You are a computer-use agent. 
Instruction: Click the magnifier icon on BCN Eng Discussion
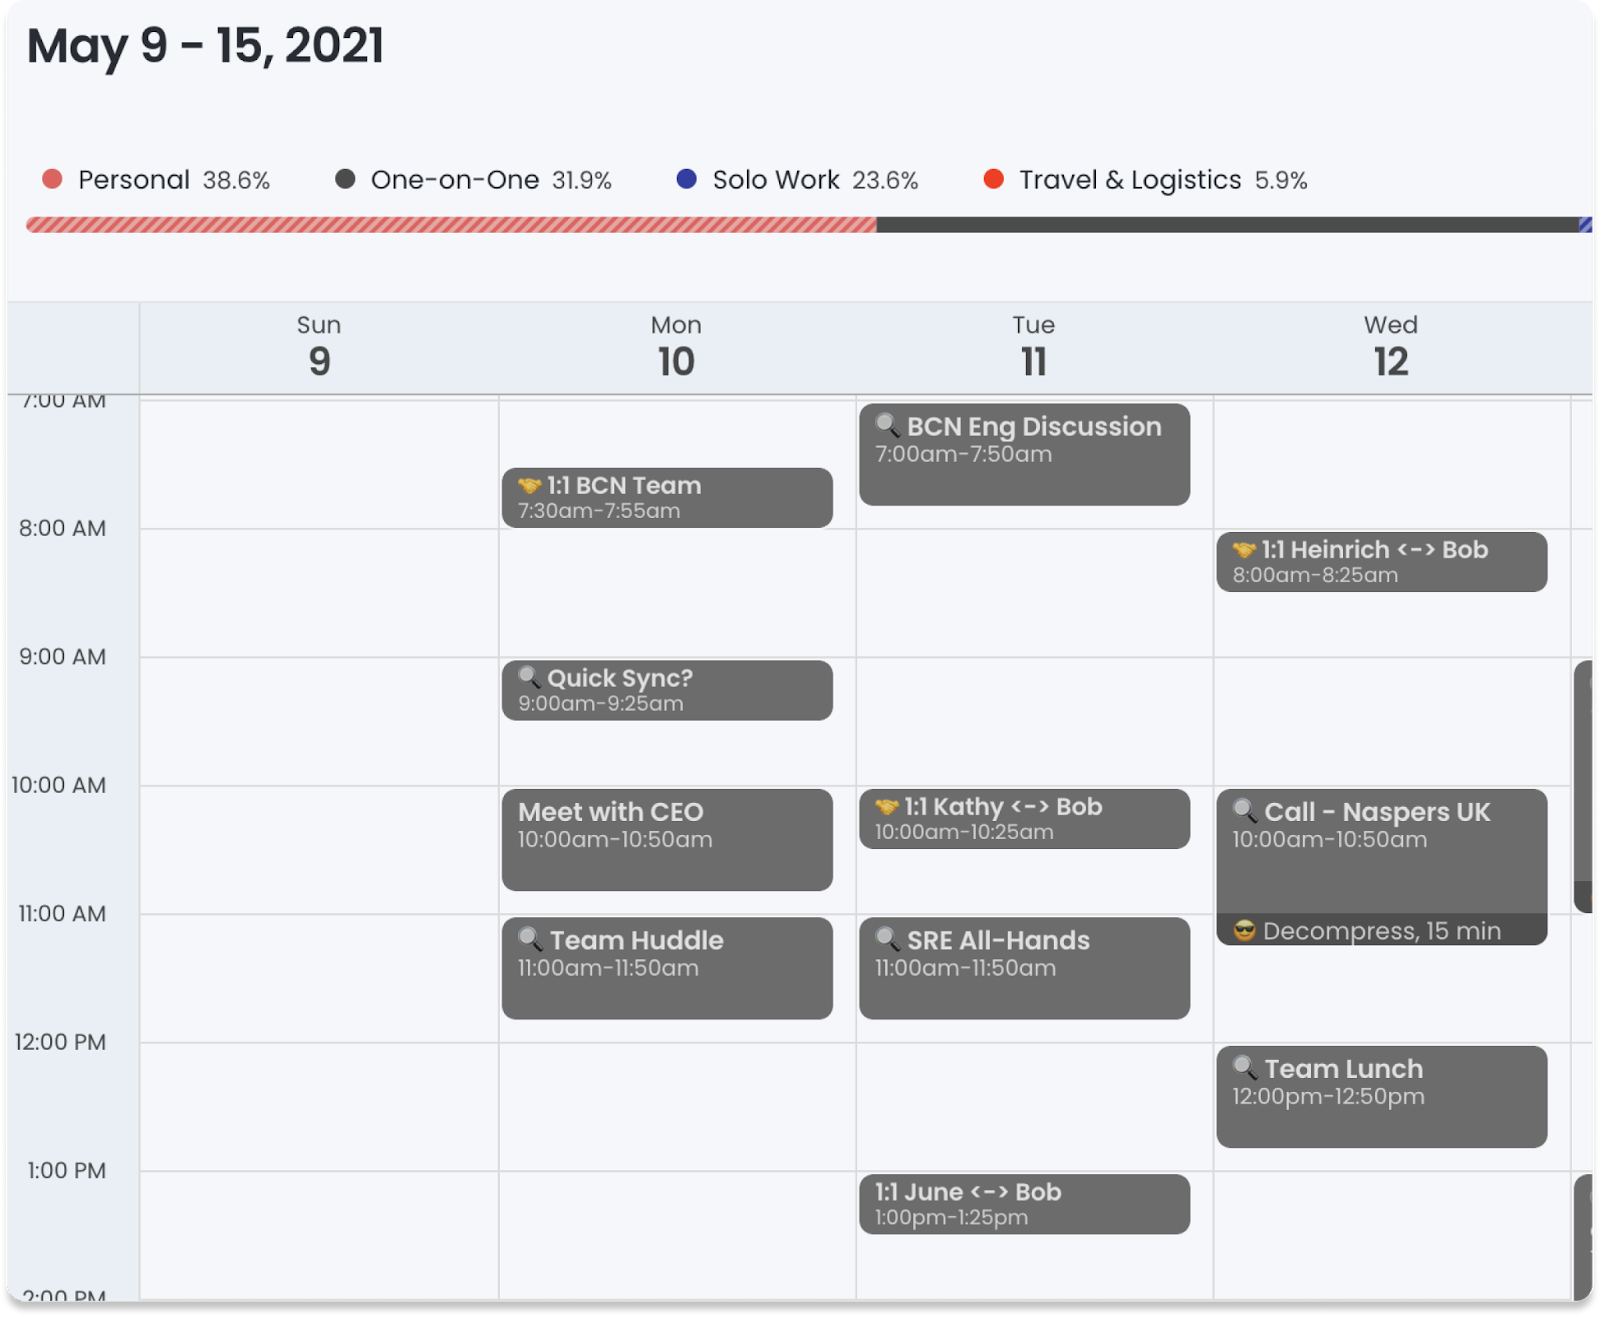click(x=887, y=425)
